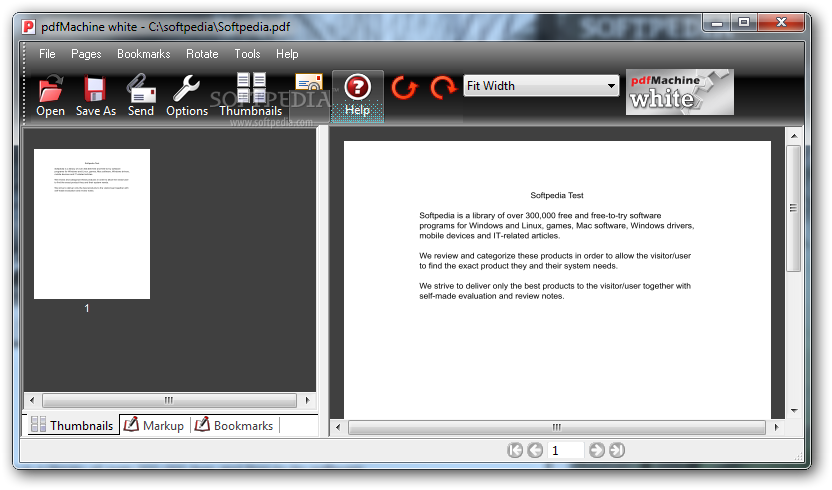832x490 pixels.
Task: Switch to the Bookmarks bottom tab
Action: click(234, 425)
